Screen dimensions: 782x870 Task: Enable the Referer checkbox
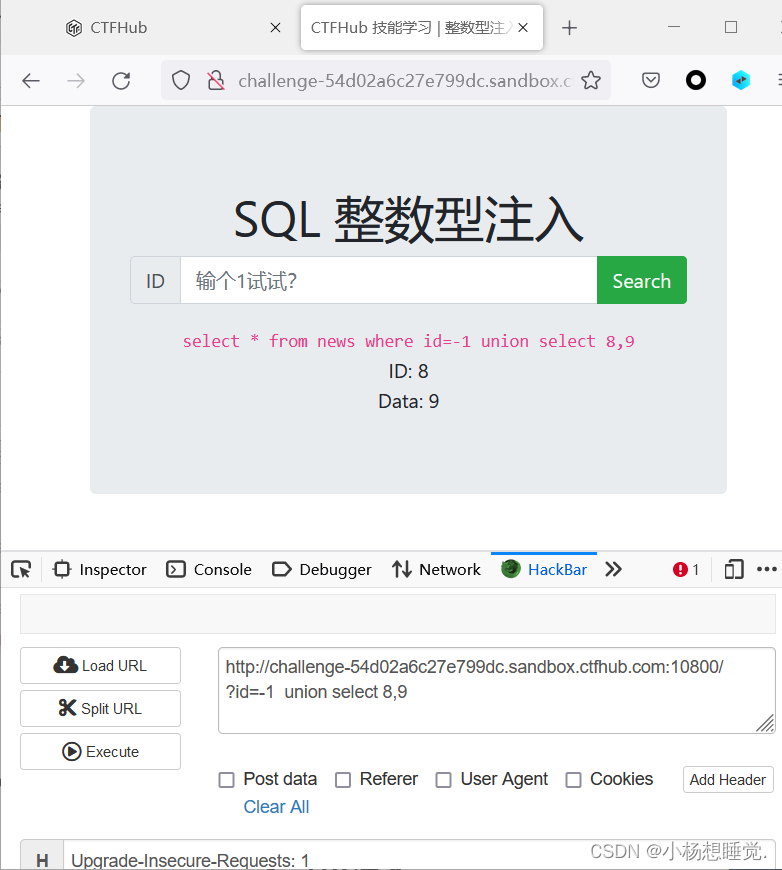pyautogui.click(x=343, y=780)
